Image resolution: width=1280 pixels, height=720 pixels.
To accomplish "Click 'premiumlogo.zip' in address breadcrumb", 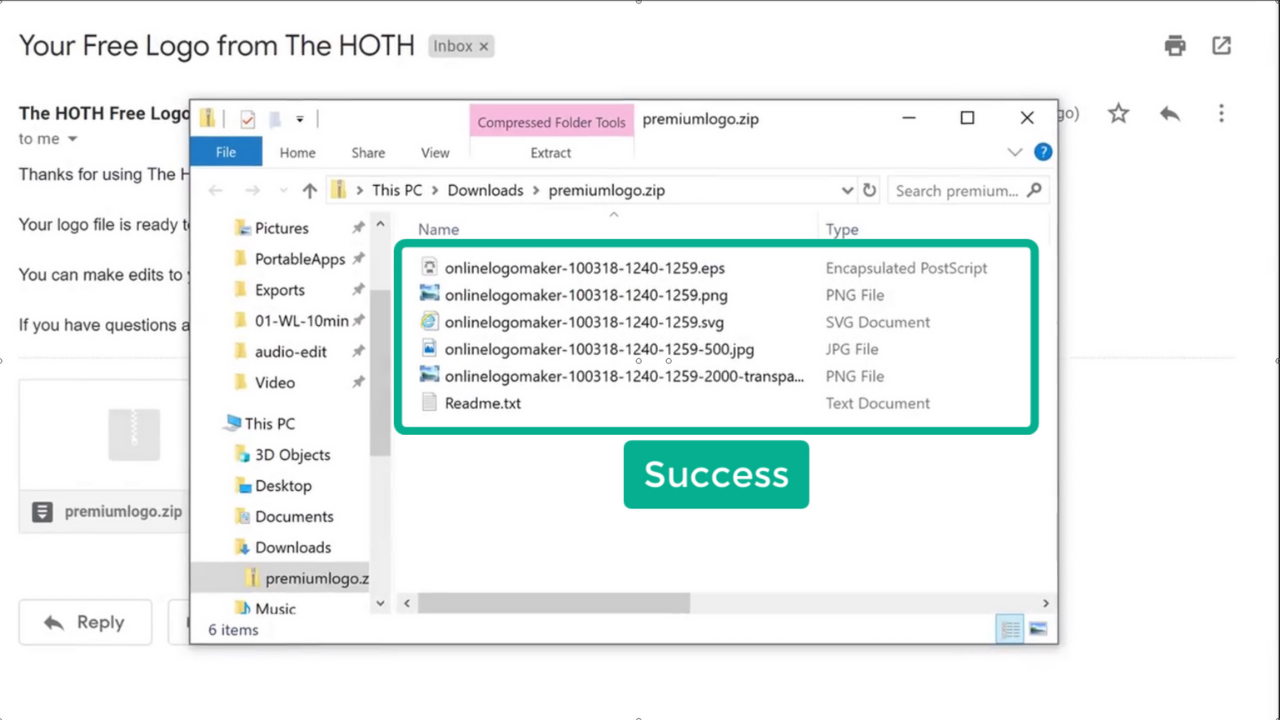I will [606, 190].
